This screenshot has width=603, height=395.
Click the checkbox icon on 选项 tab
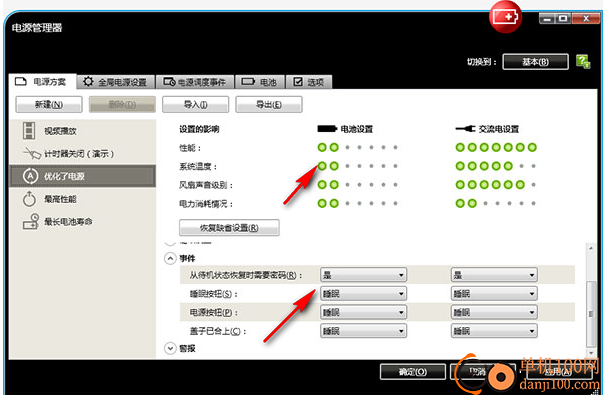[298, 82]
